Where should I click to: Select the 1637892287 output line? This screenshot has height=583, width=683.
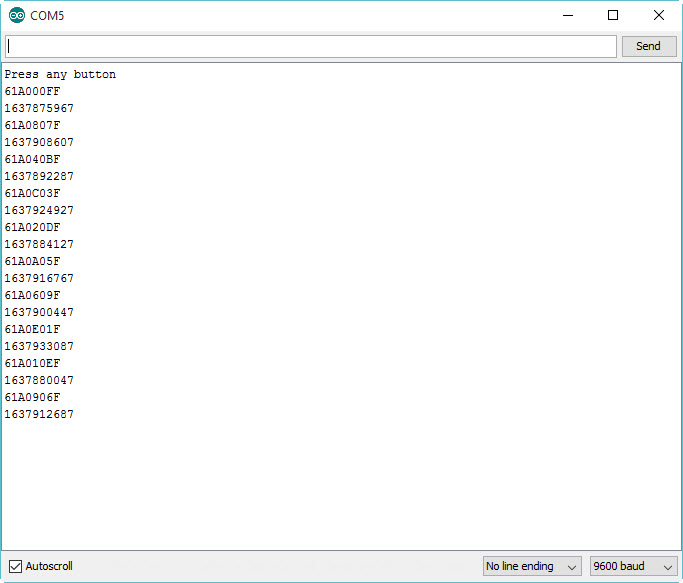coord(39,176)
